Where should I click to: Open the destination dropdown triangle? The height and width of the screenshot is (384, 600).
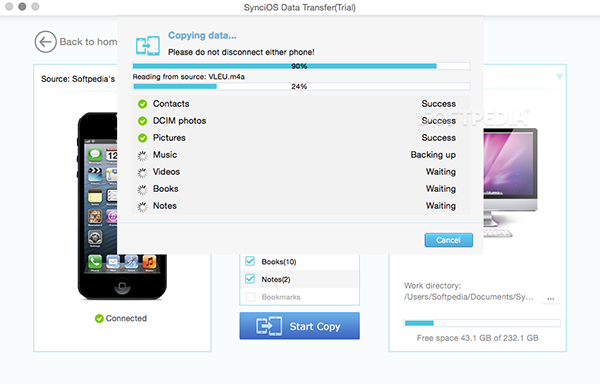559,77
